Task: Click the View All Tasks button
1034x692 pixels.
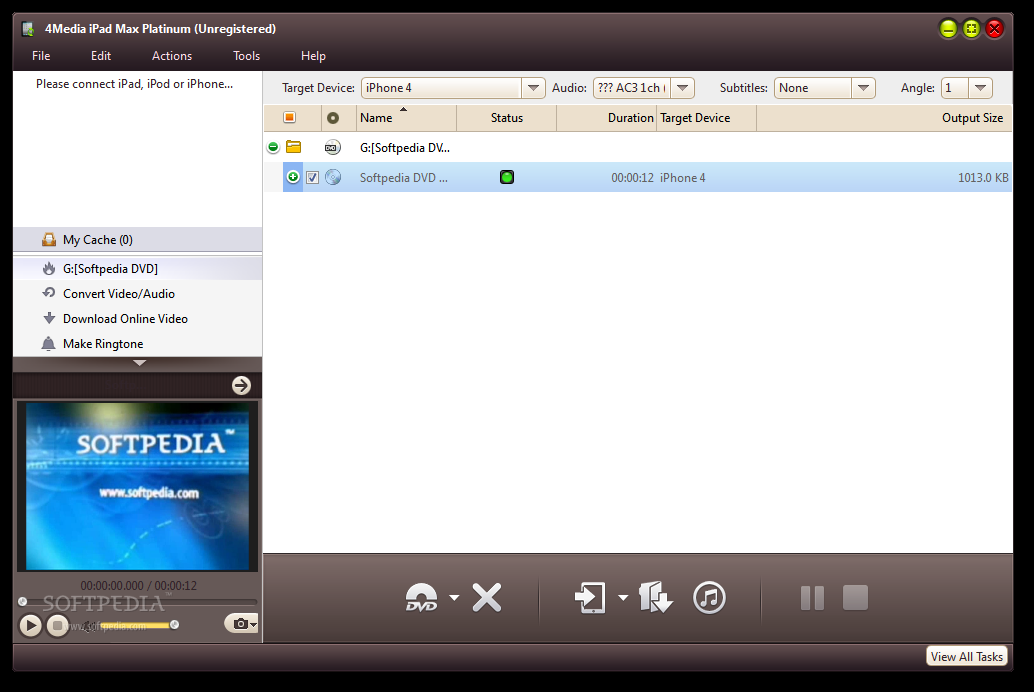Action: (x=966, y=657)
